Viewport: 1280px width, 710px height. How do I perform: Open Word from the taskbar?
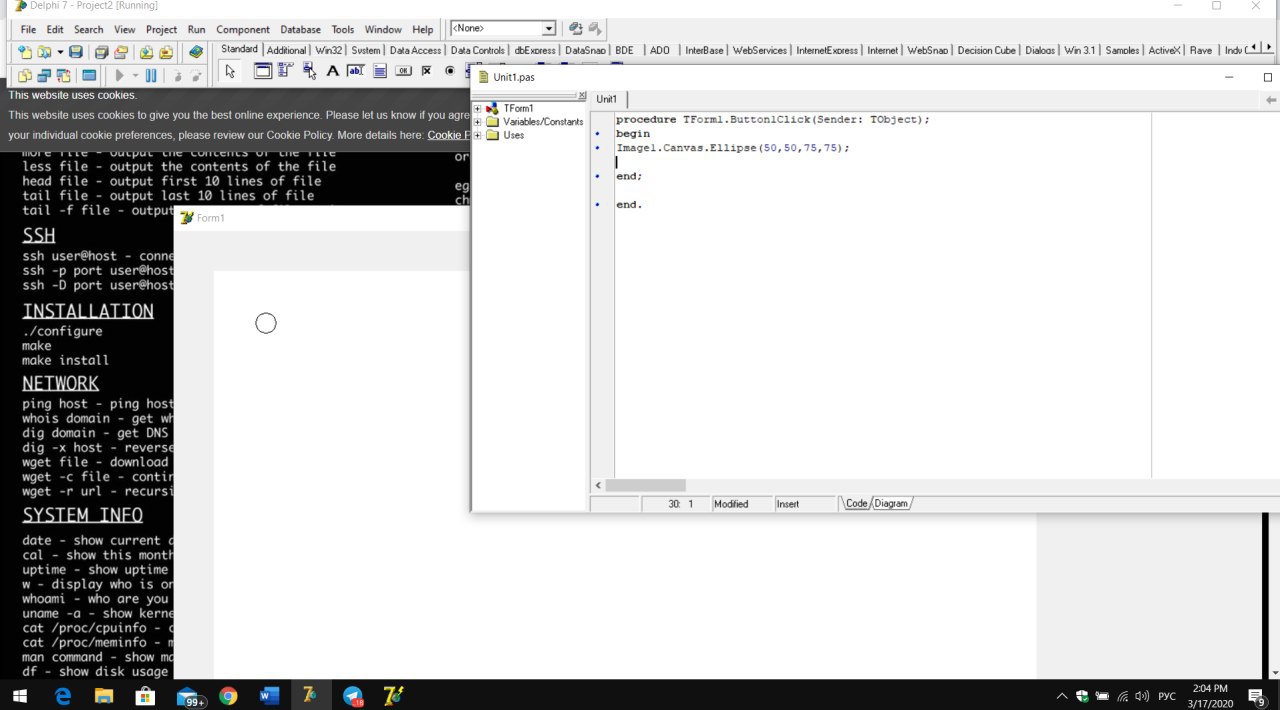click(x=269, y=695)
